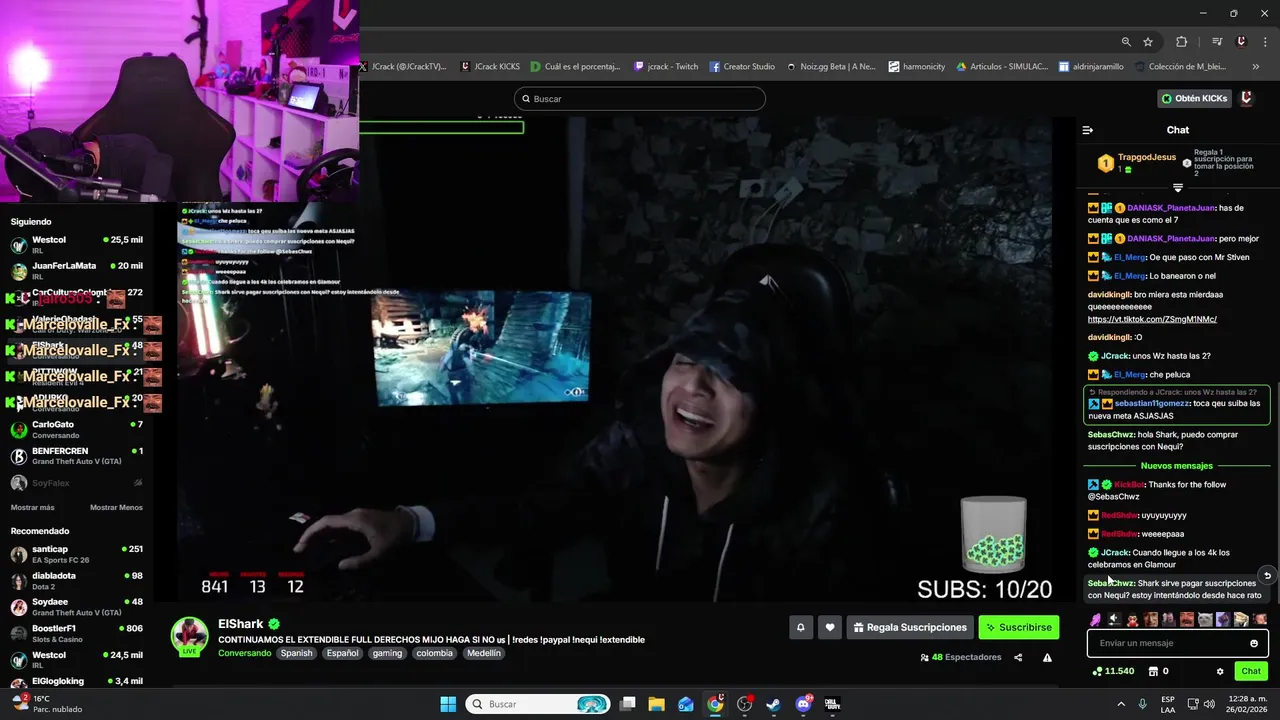Image resolution: width=1280 pixels, height=720 pixels.
Task: Click the Conversando category link under title
Action: [245, 653]
